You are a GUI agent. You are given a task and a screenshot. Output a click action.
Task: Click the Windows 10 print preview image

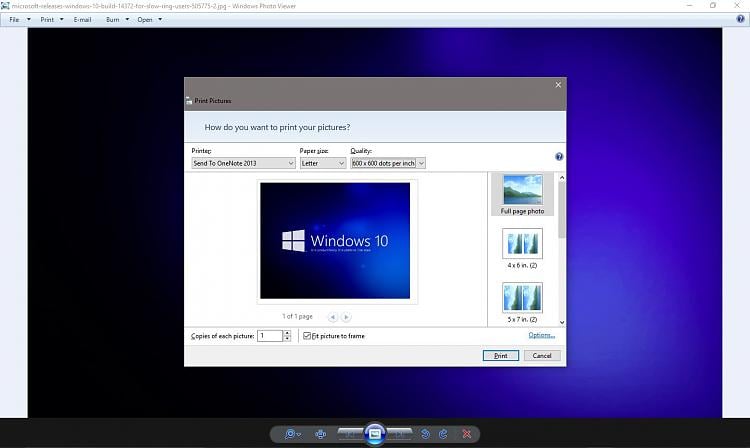(x=335, y=240)
